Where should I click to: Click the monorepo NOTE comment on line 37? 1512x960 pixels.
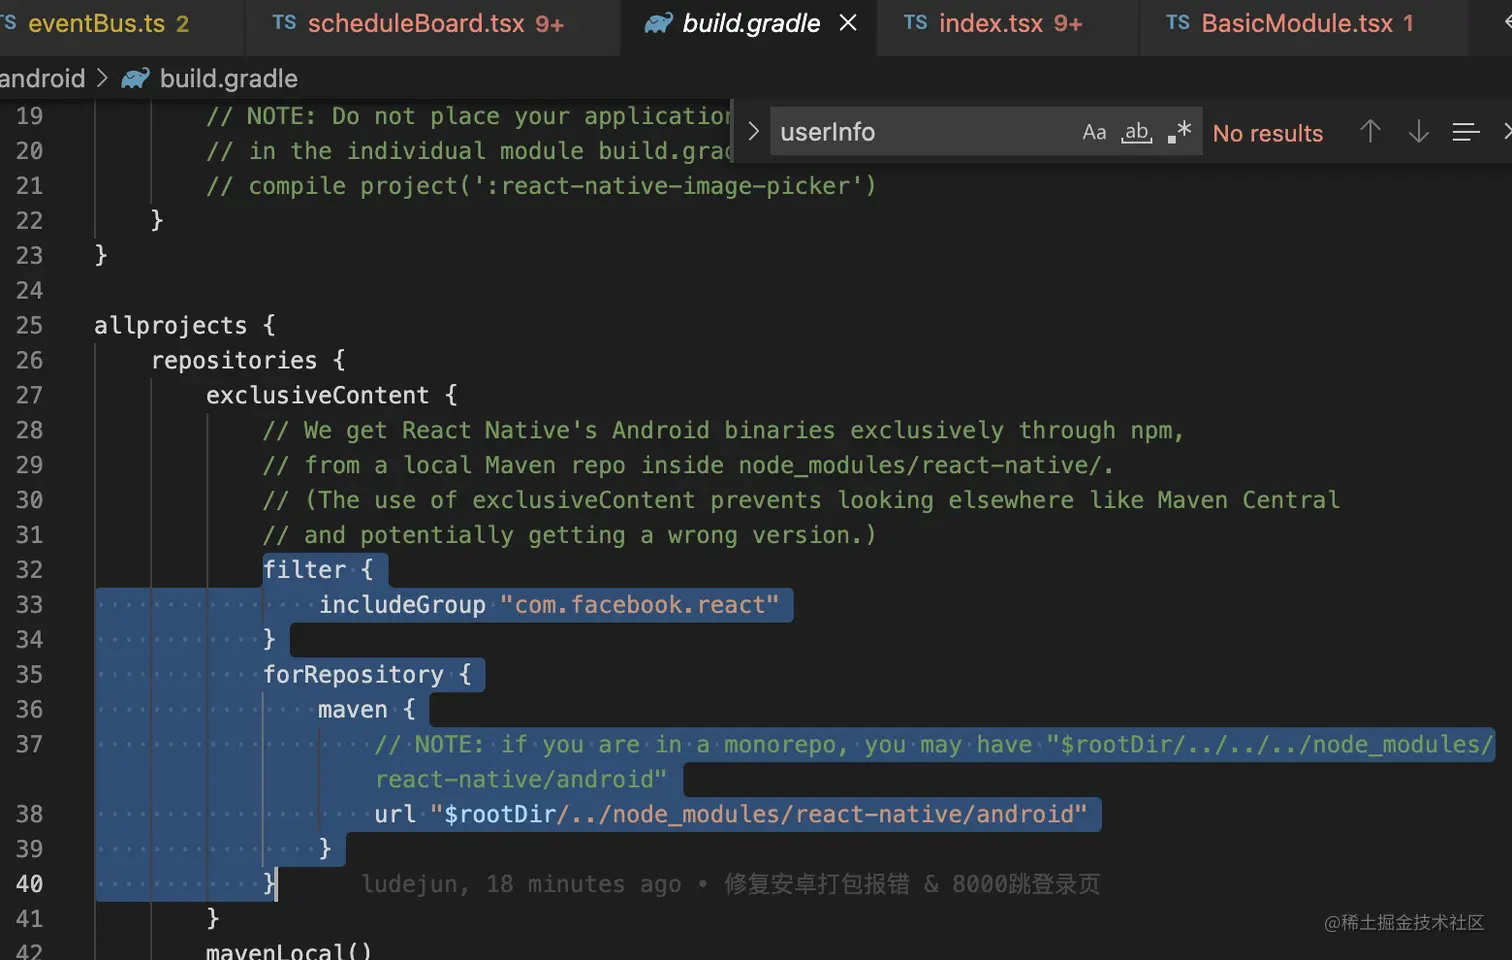pyautogui.click(x=933, y=762)
